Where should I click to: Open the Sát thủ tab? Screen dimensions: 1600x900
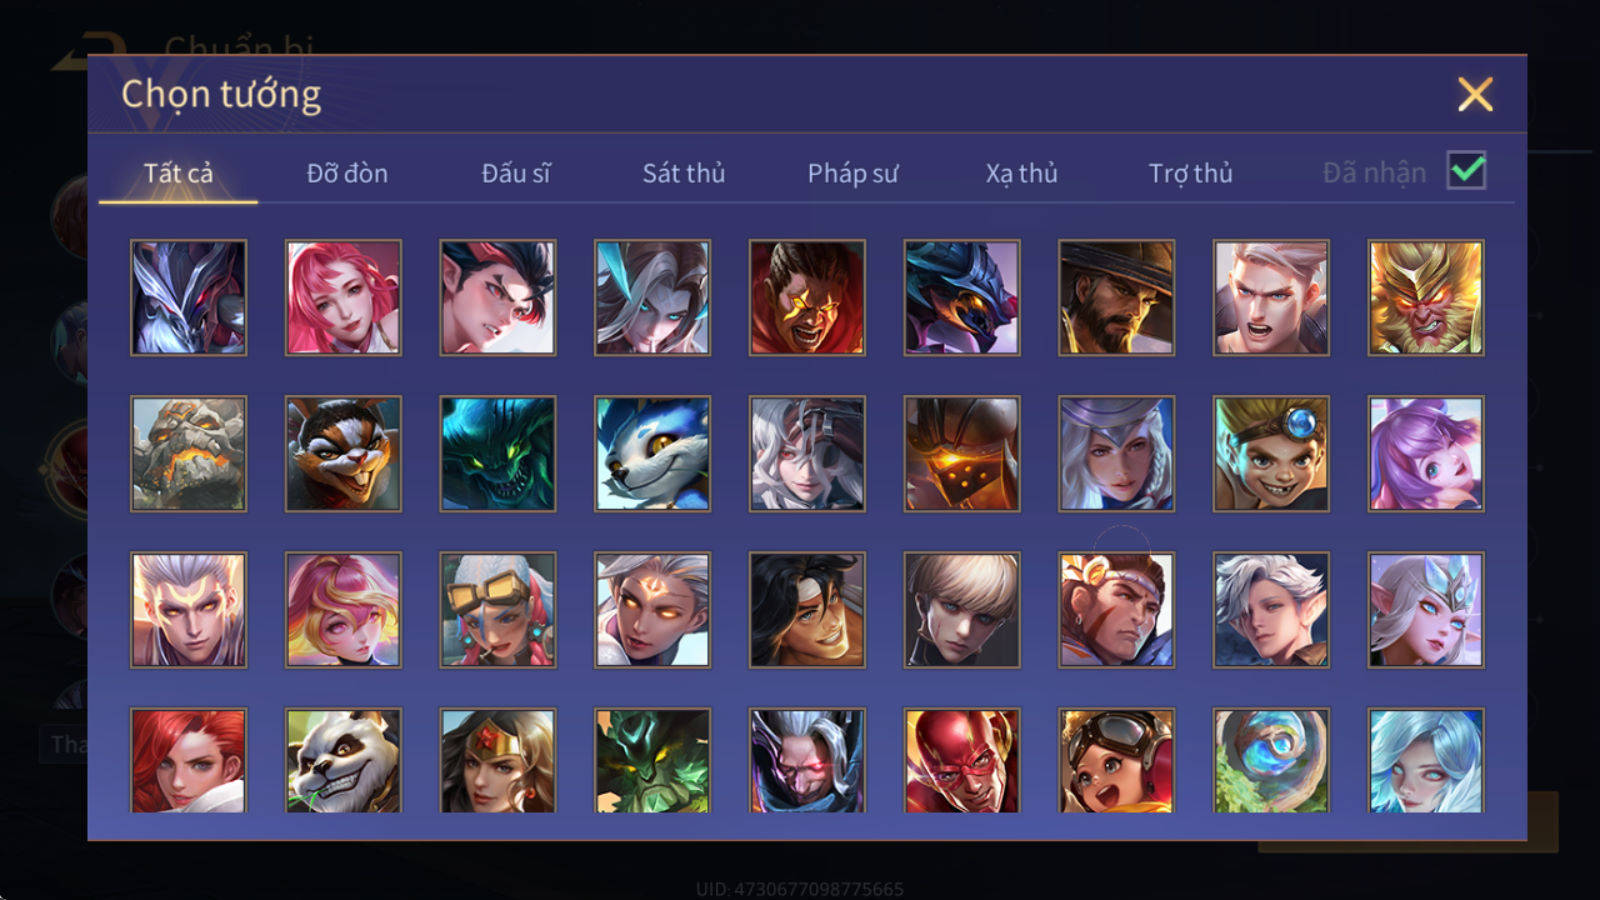coord(684,173)
